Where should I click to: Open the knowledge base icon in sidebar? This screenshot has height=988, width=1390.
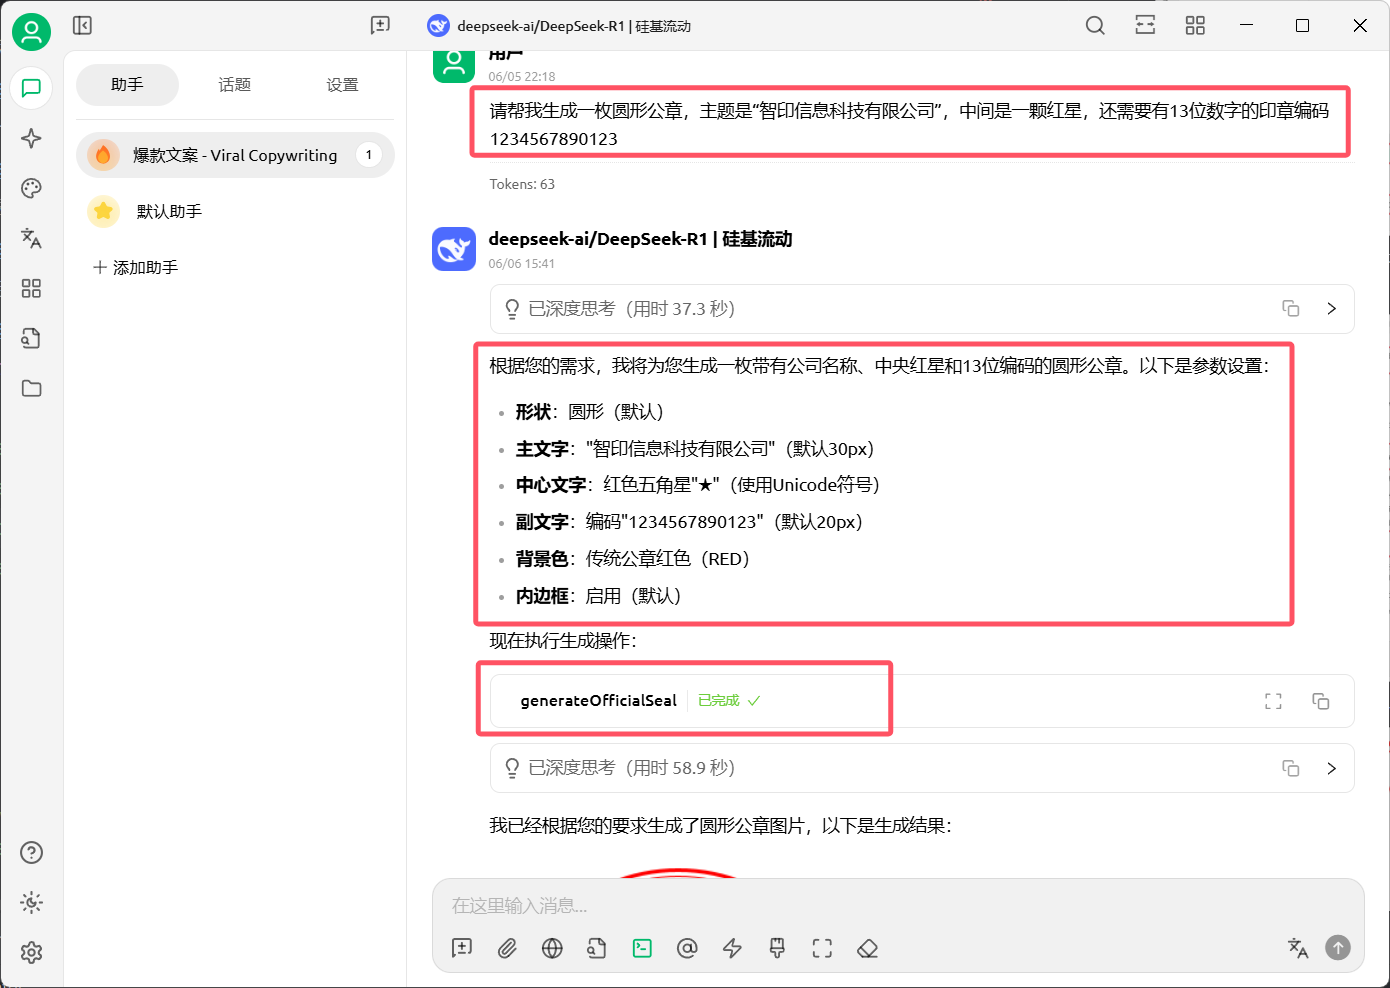click(x=31, y=338)
